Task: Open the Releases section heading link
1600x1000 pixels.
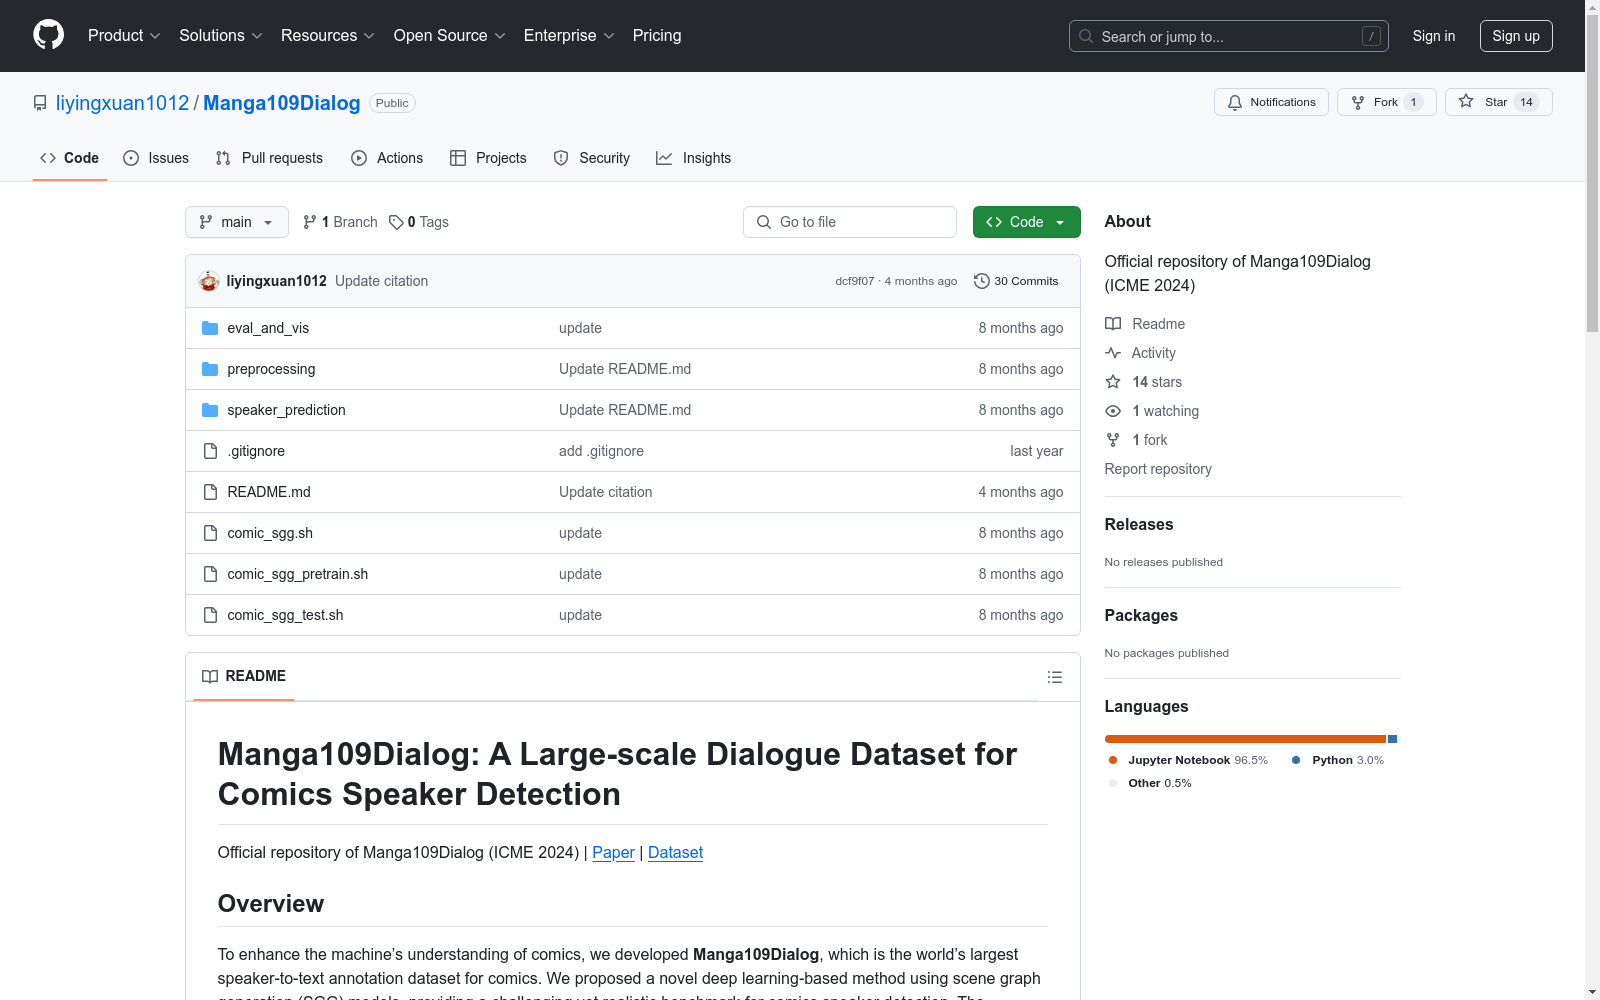Action: pos(1139,524)
